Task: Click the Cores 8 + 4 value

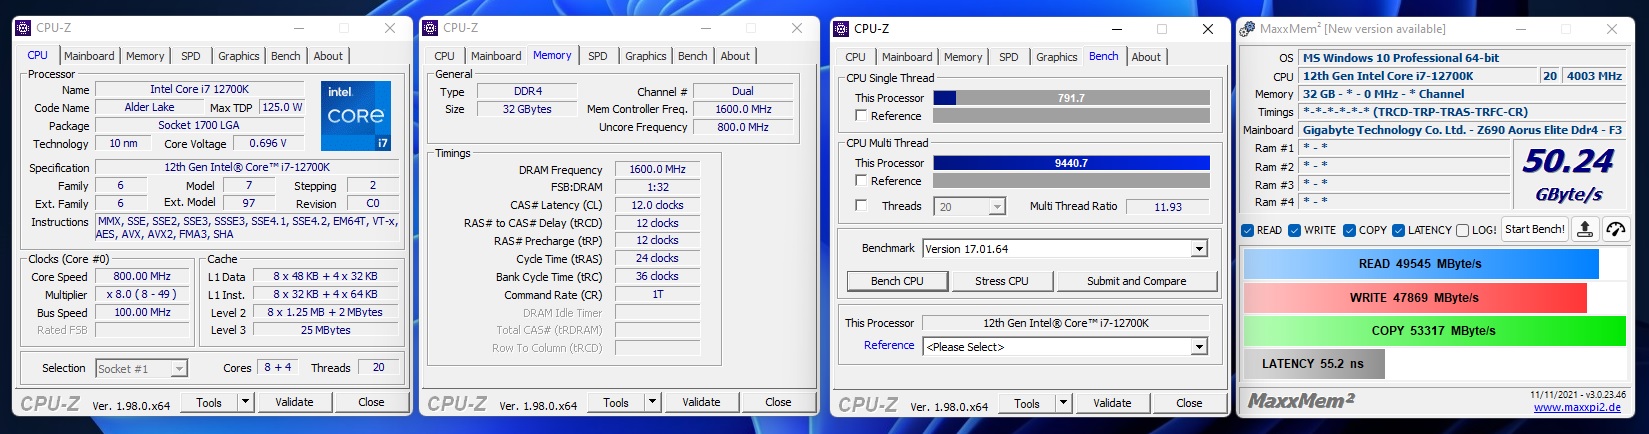Action: pyautogui.click(x=278, y=367)
